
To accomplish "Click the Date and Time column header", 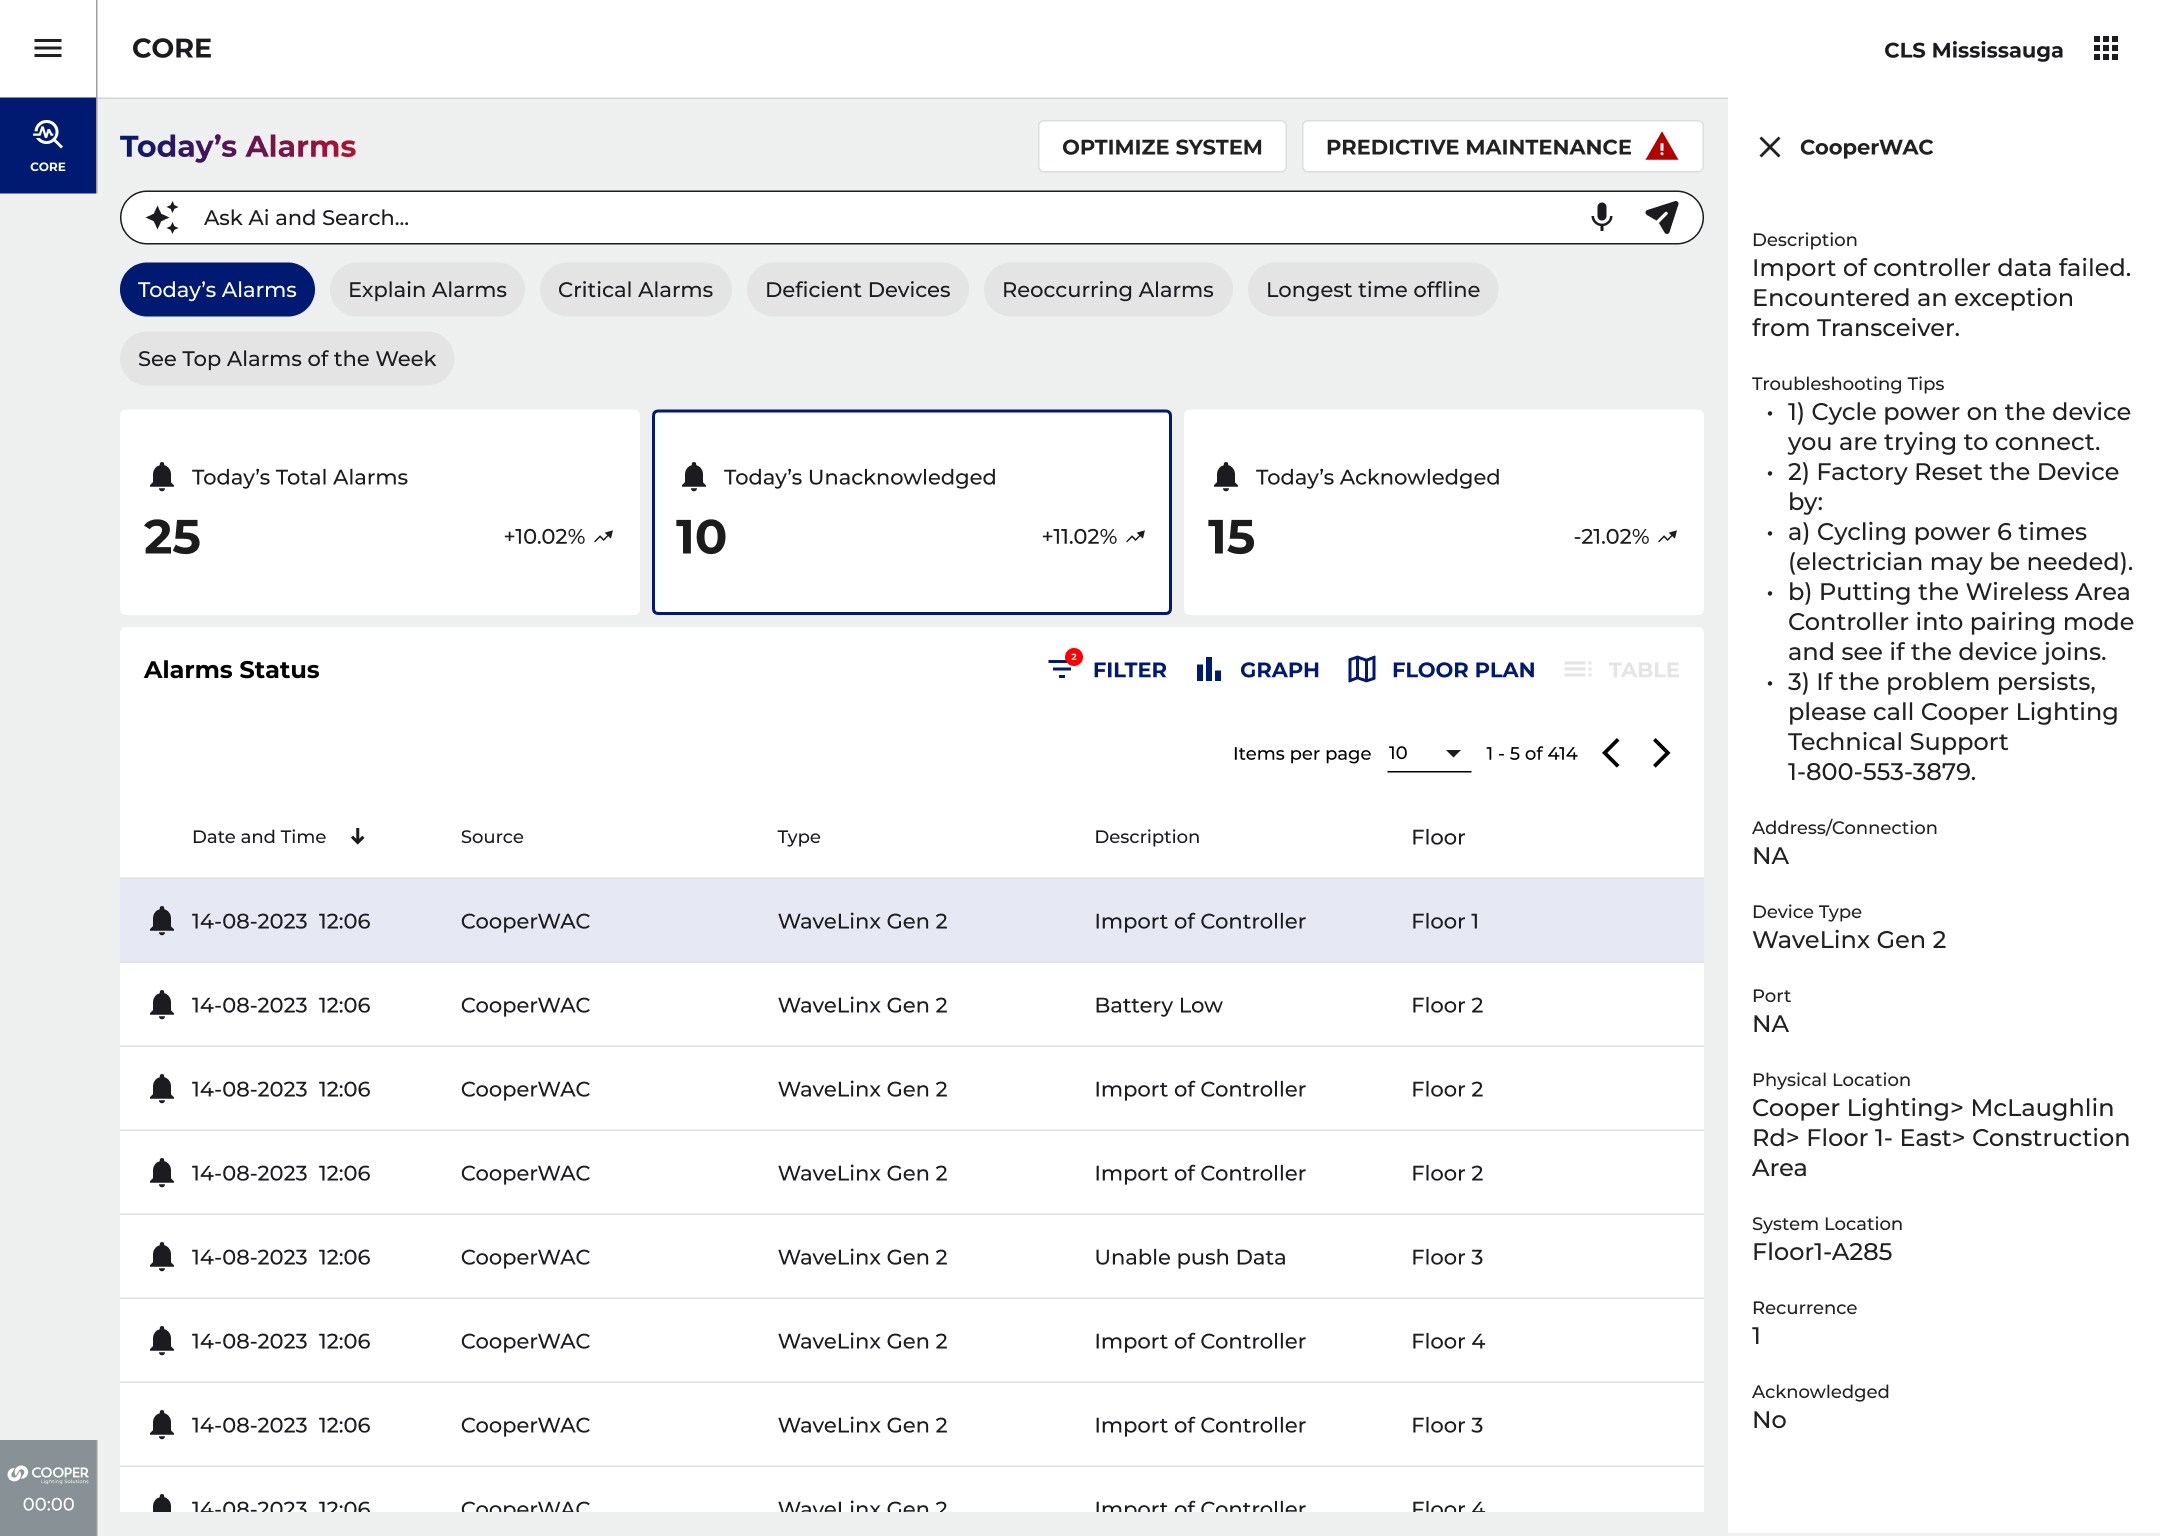I will point(259,836).
